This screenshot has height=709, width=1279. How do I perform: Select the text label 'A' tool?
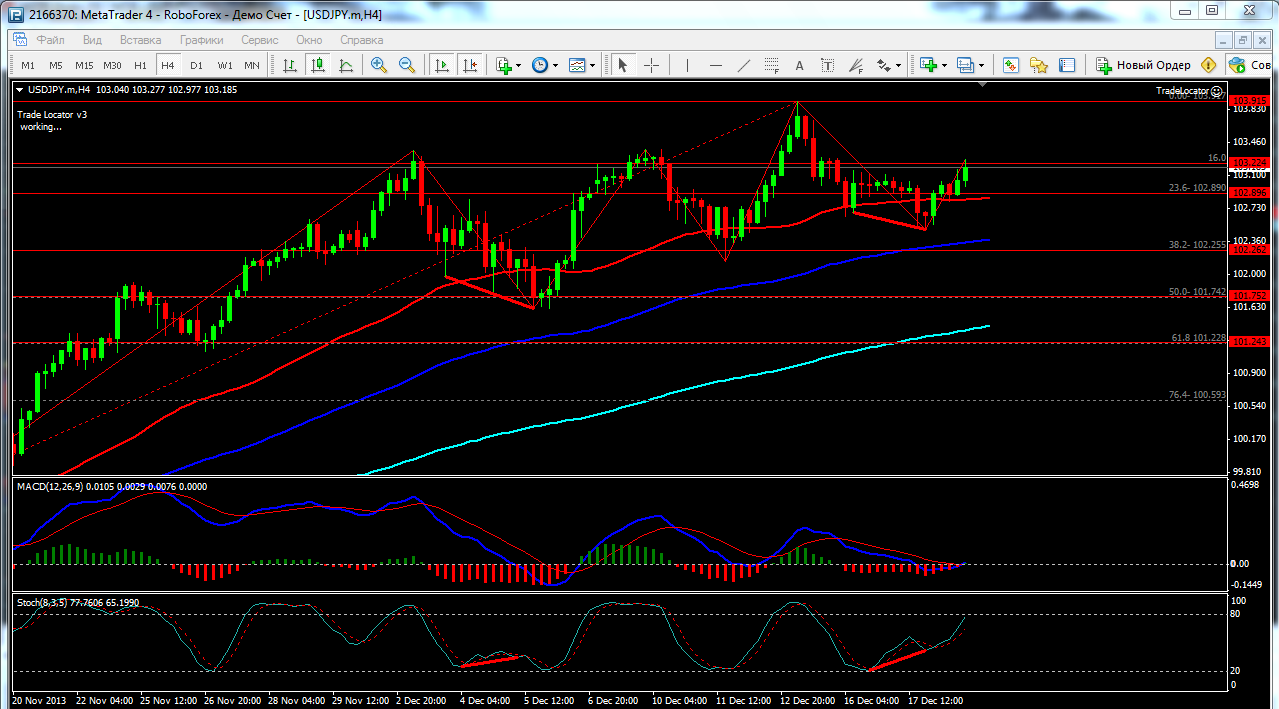[799, 65]
